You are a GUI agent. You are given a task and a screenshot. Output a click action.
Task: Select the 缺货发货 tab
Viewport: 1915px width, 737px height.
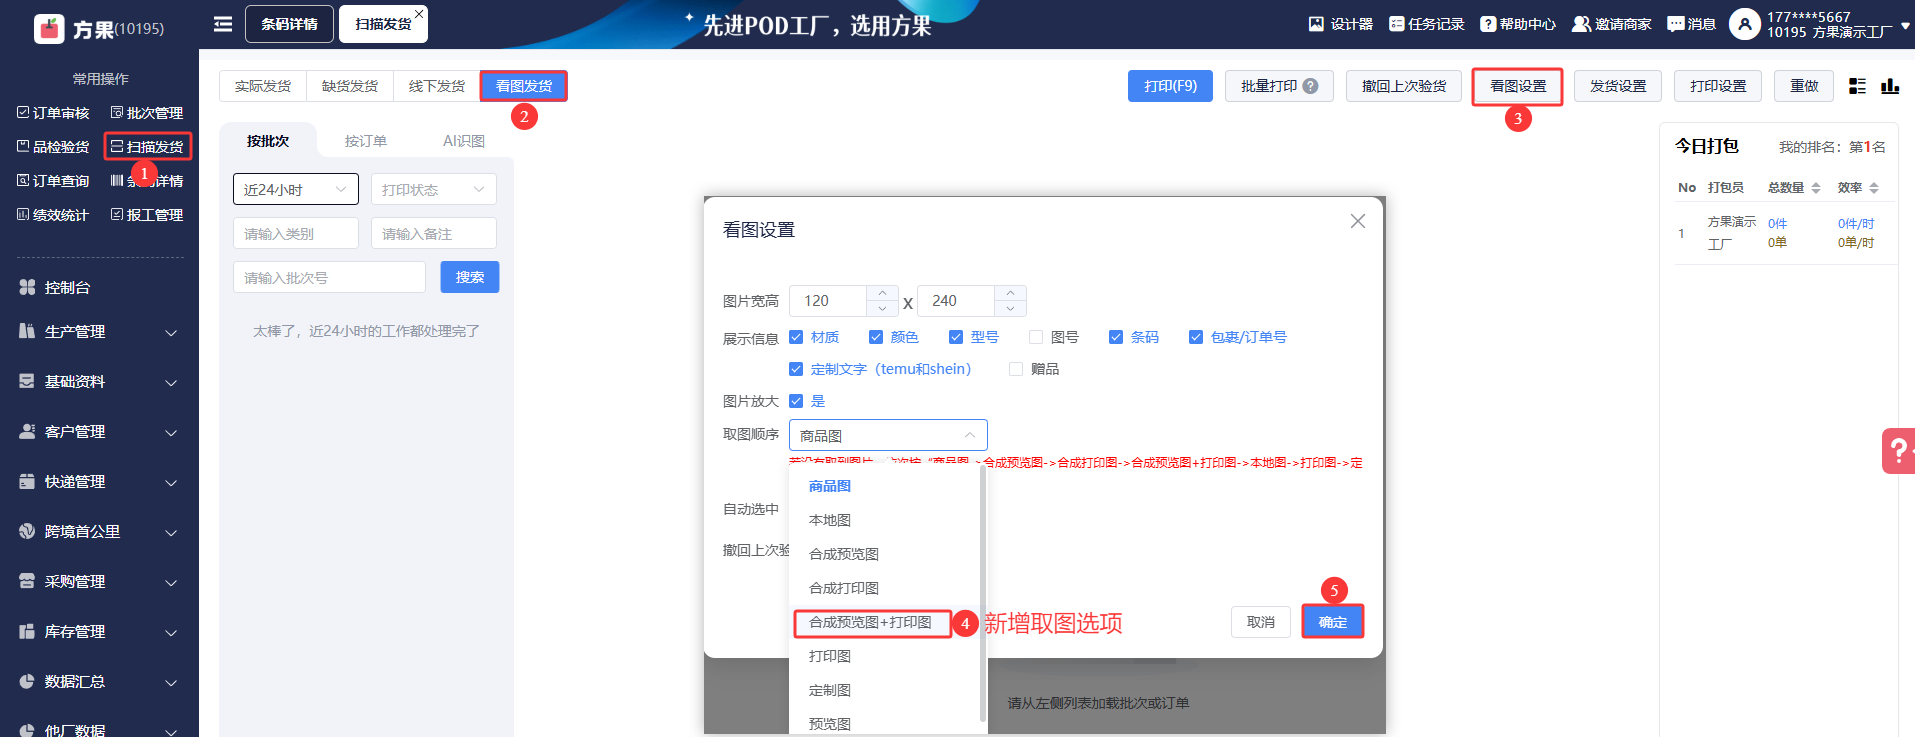coord(350,87)
